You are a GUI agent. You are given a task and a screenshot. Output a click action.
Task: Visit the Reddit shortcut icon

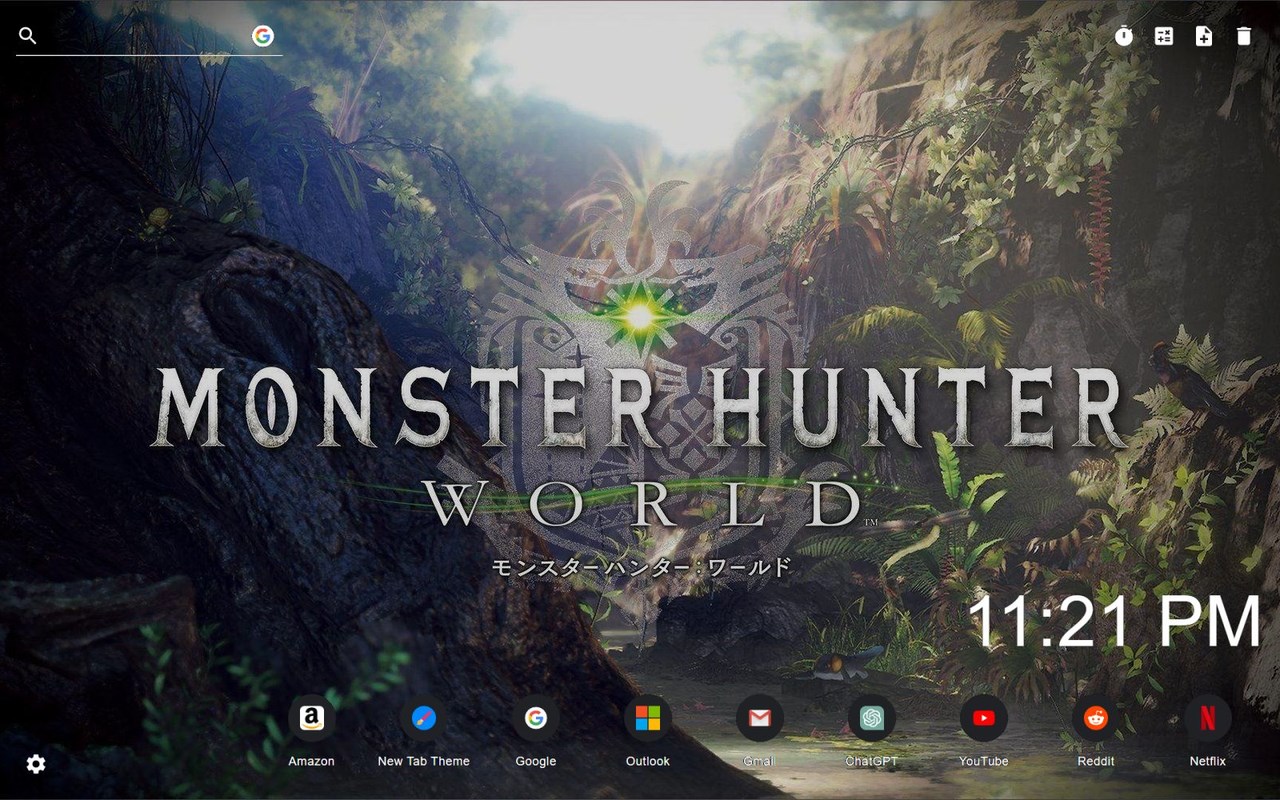pyautogui.click(x=1096, y=718)
